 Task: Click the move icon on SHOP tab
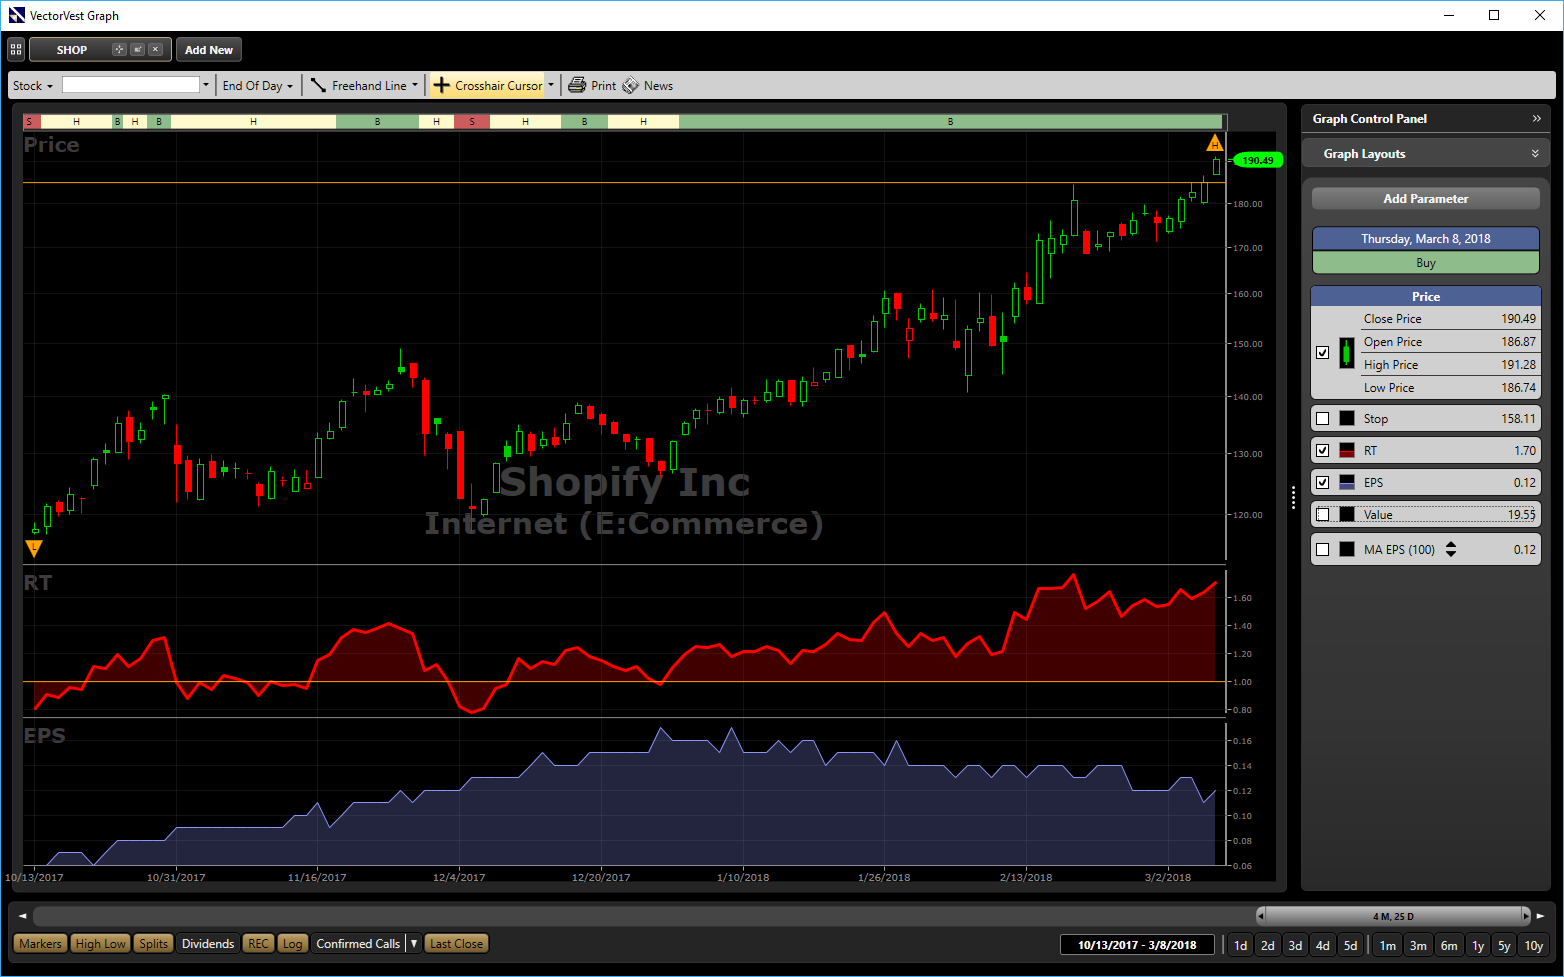click(119, 50)
